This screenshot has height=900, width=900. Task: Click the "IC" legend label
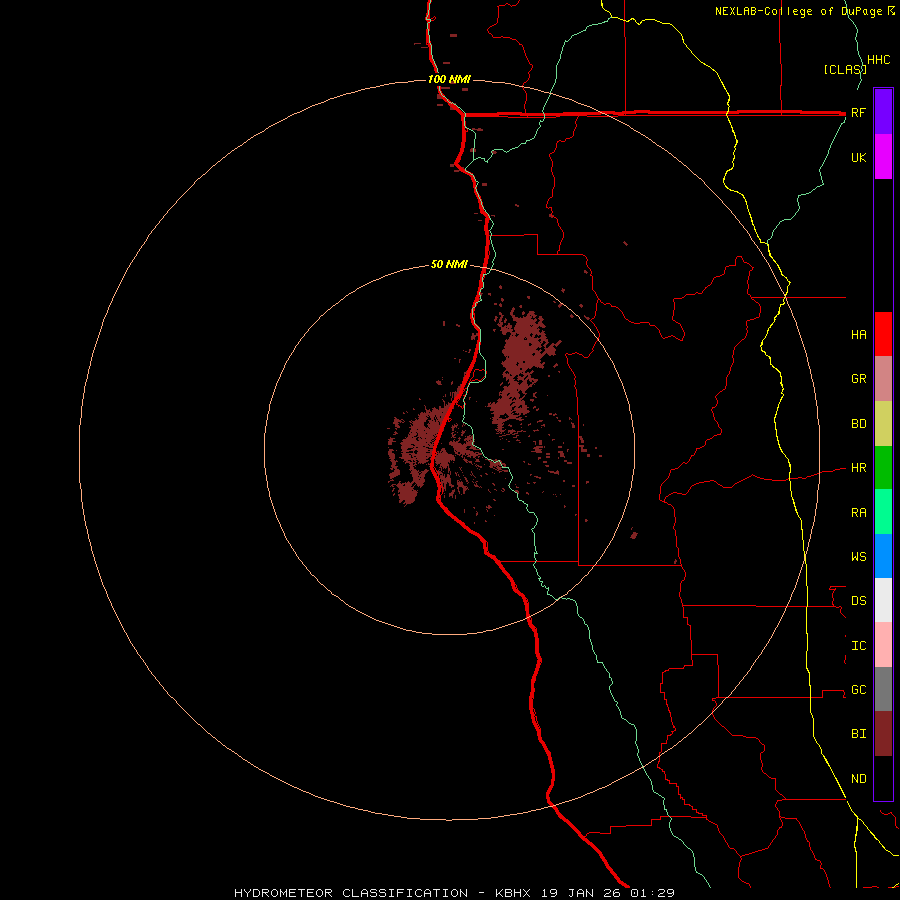coord(859,646)
